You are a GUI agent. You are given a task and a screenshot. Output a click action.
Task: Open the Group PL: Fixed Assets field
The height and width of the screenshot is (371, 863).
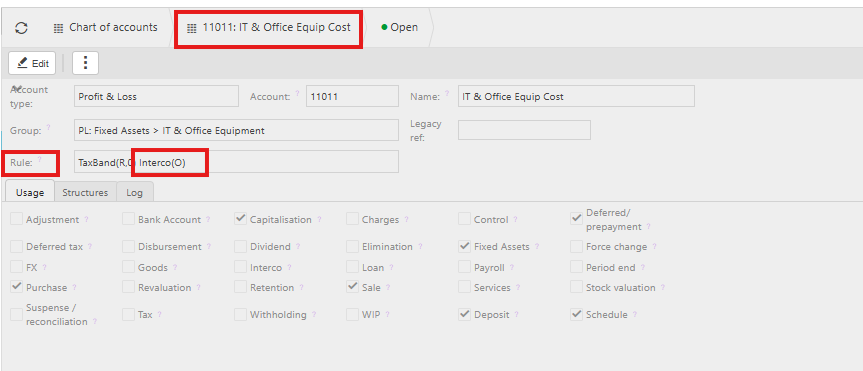(x=236, y=130)
